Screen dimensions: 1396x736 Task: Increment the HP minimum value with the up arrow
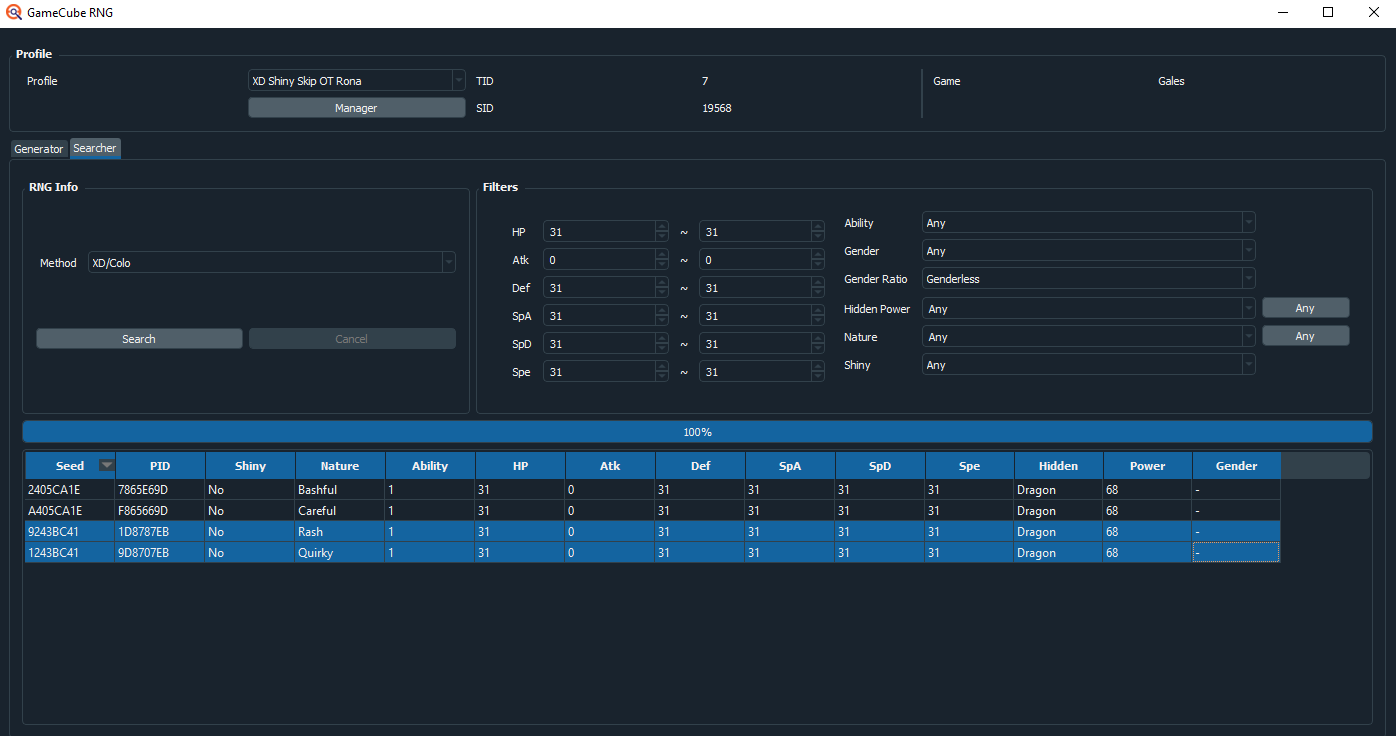661,226
